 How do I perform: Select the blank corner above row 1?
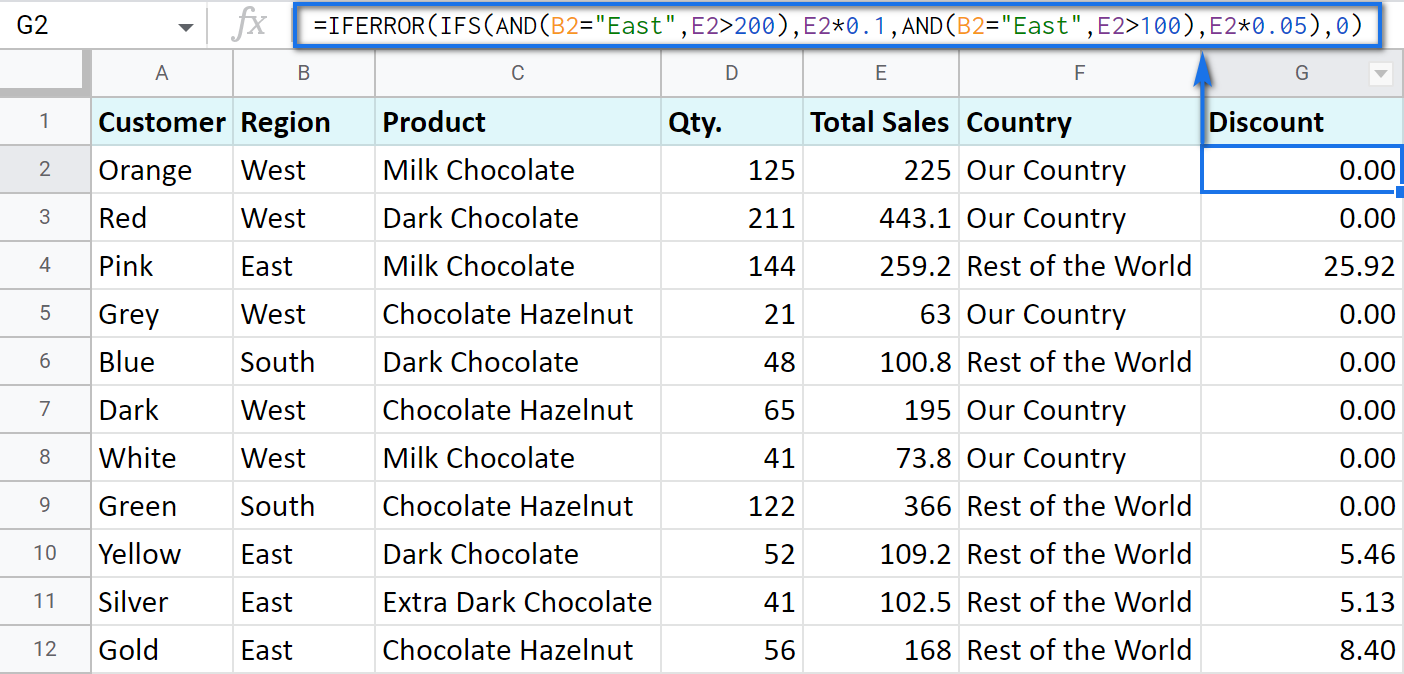click(x=45, y=73)
